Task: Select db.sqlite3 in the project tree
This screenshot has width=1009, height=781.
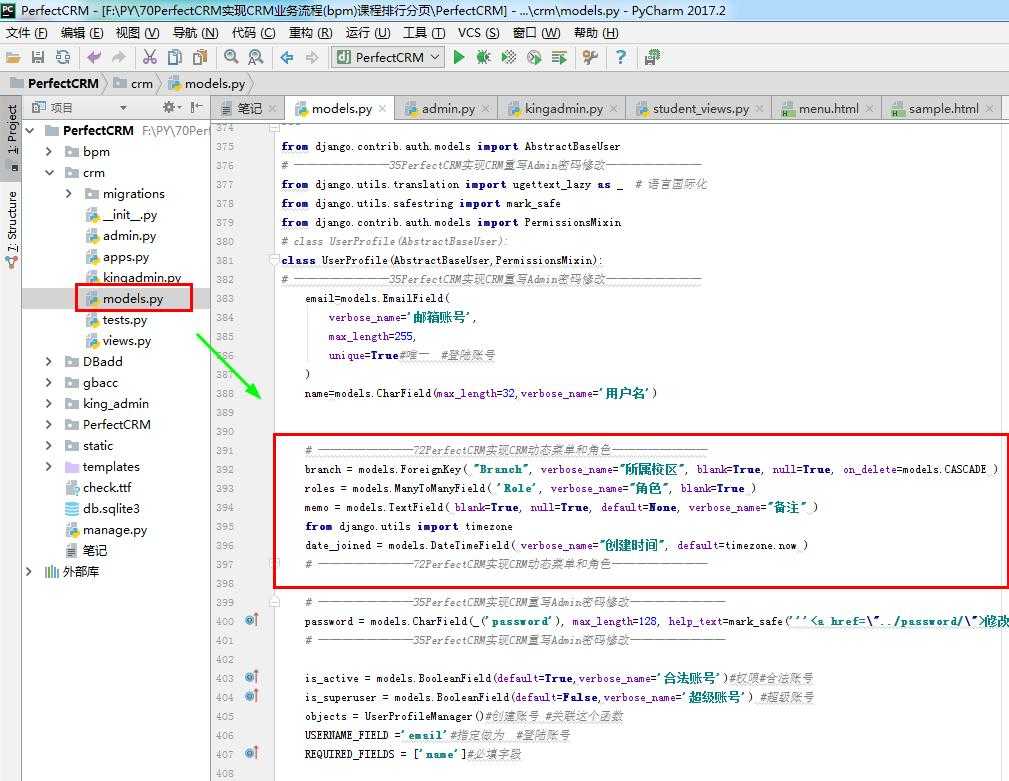Action: click(x=111, y=509)
